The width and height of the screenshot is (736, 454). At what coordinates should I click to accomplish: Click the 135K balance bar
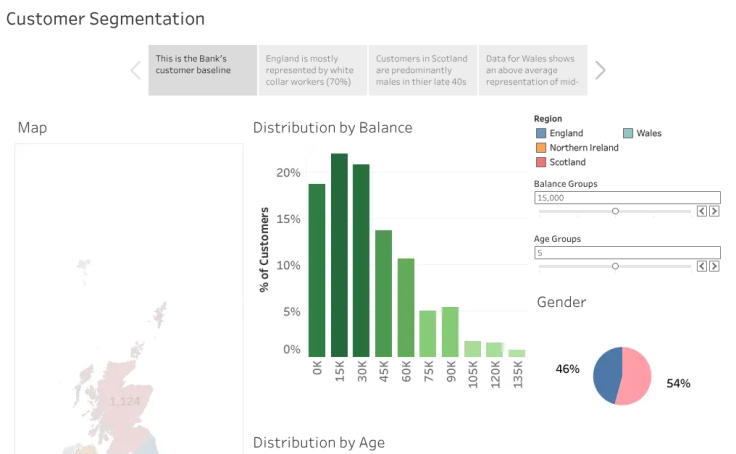click(x=517, y=353)
